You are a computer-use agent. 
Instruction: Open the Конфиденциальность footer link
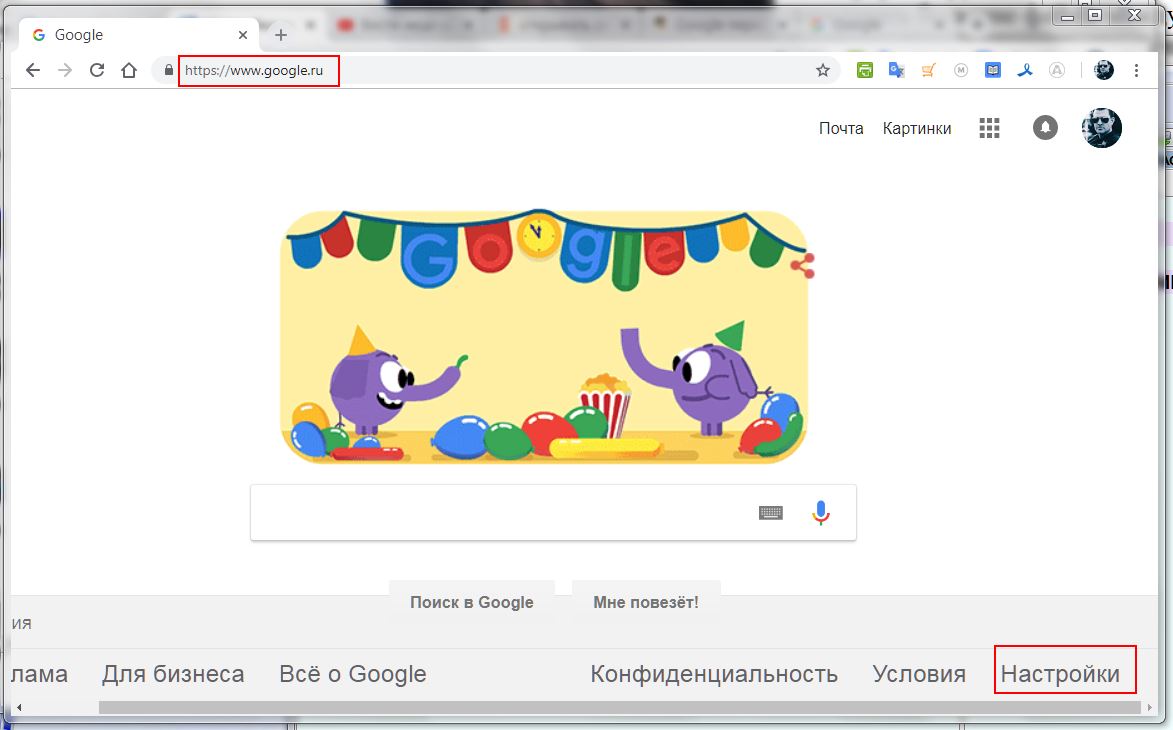point(714,674)
